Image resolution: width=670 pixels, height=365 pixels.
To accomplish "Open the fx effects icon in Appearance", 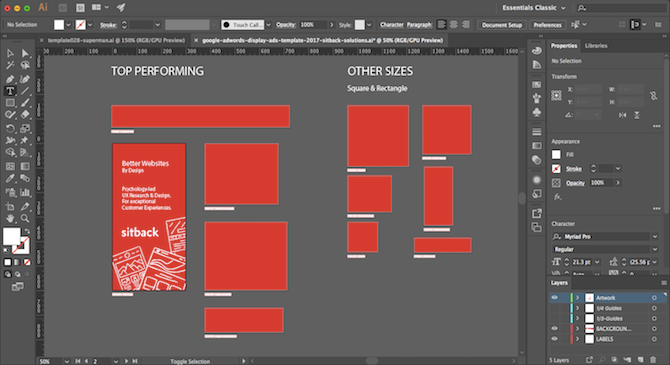I will 557,197.
